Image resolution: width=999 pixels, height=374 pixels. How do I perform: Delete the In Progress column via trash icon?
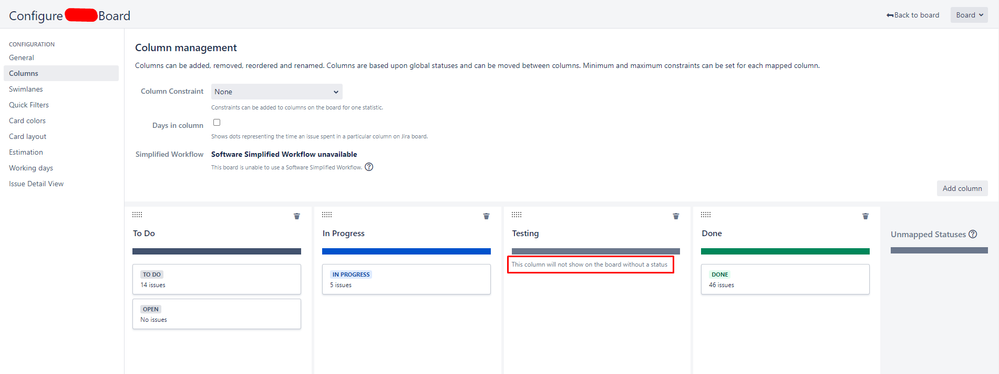(486, 216)
